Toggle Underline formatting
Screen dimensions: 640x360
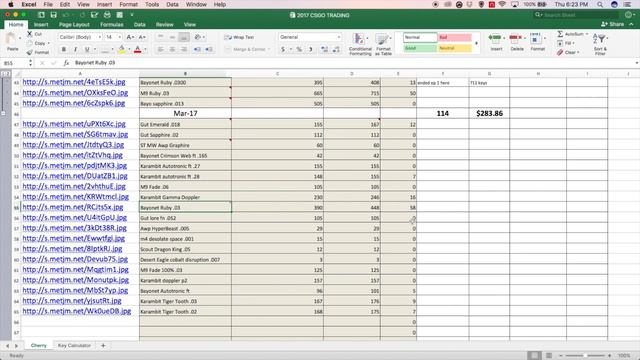pos(87,49)
